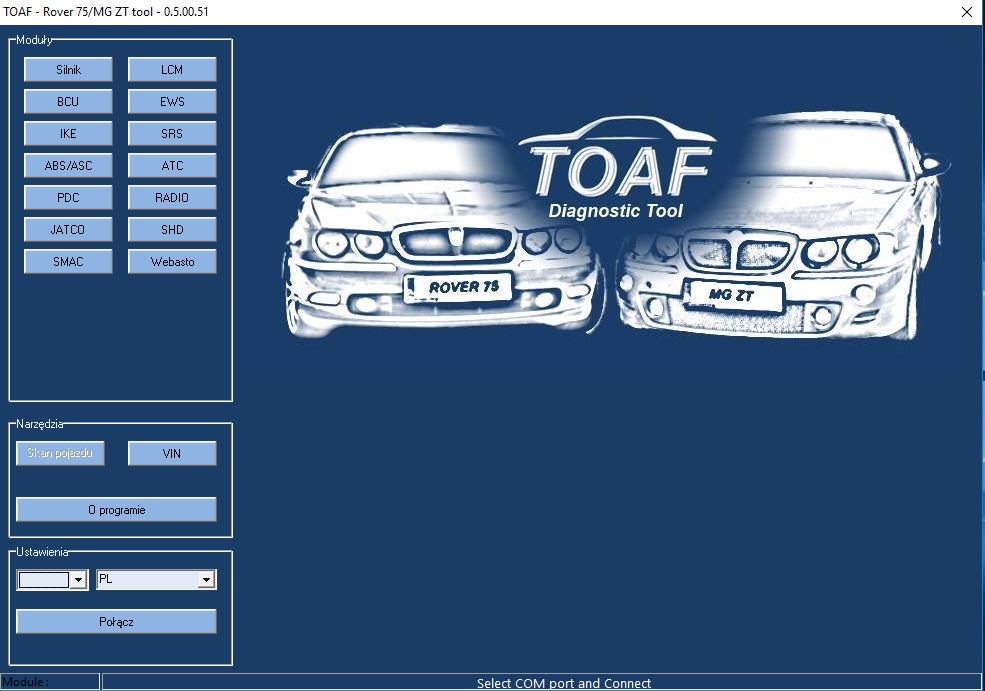Open the Webasto heater module

172,262
